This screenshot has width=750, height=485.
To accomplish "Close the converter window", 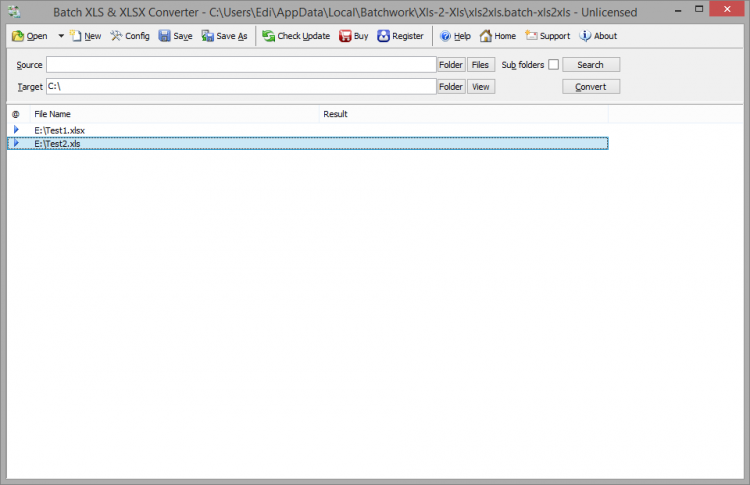I will click(727, 9).
